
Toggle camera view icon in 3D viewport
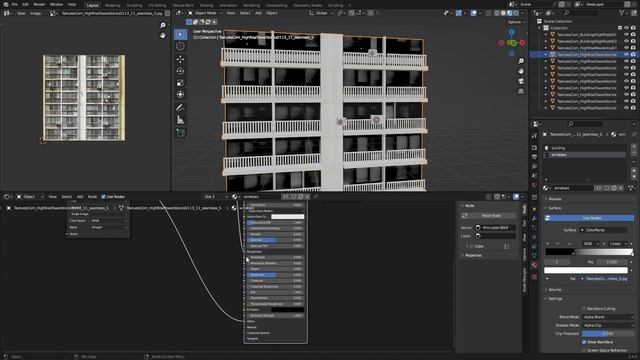(x=521, y=81)
